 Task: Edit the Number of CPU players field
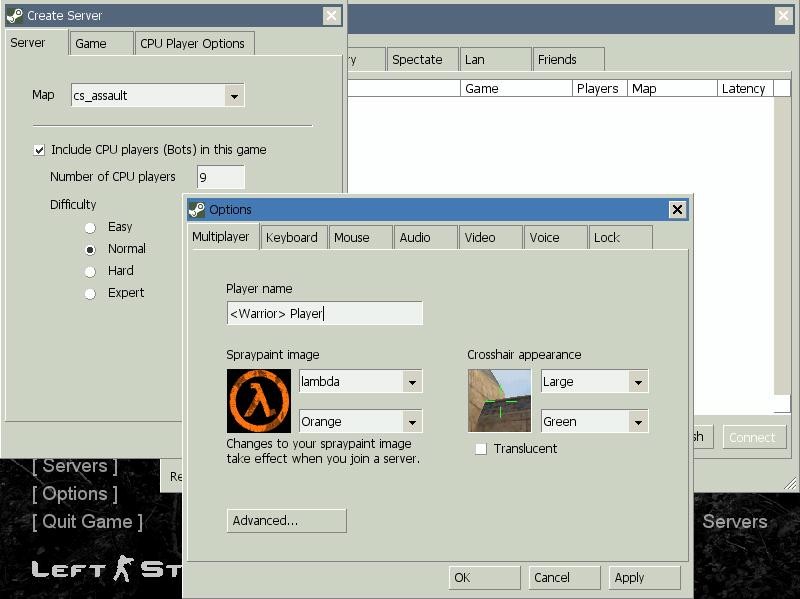[x=221, y=177]
